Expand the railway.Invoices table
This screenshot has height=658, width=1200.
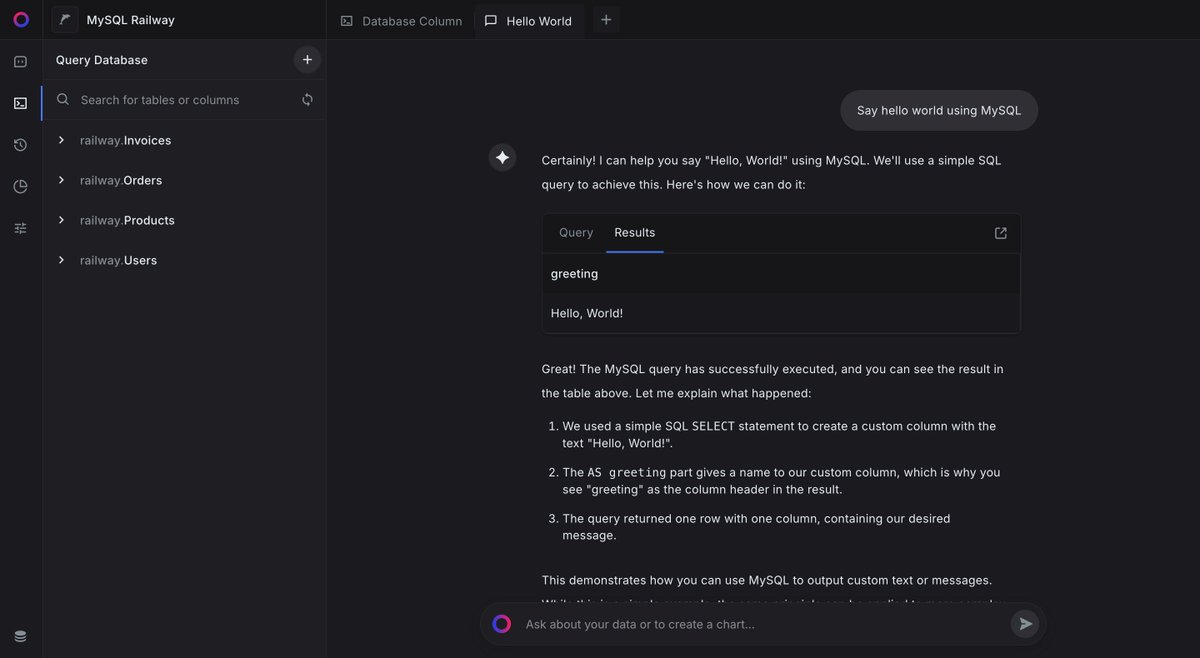(61, 140)
